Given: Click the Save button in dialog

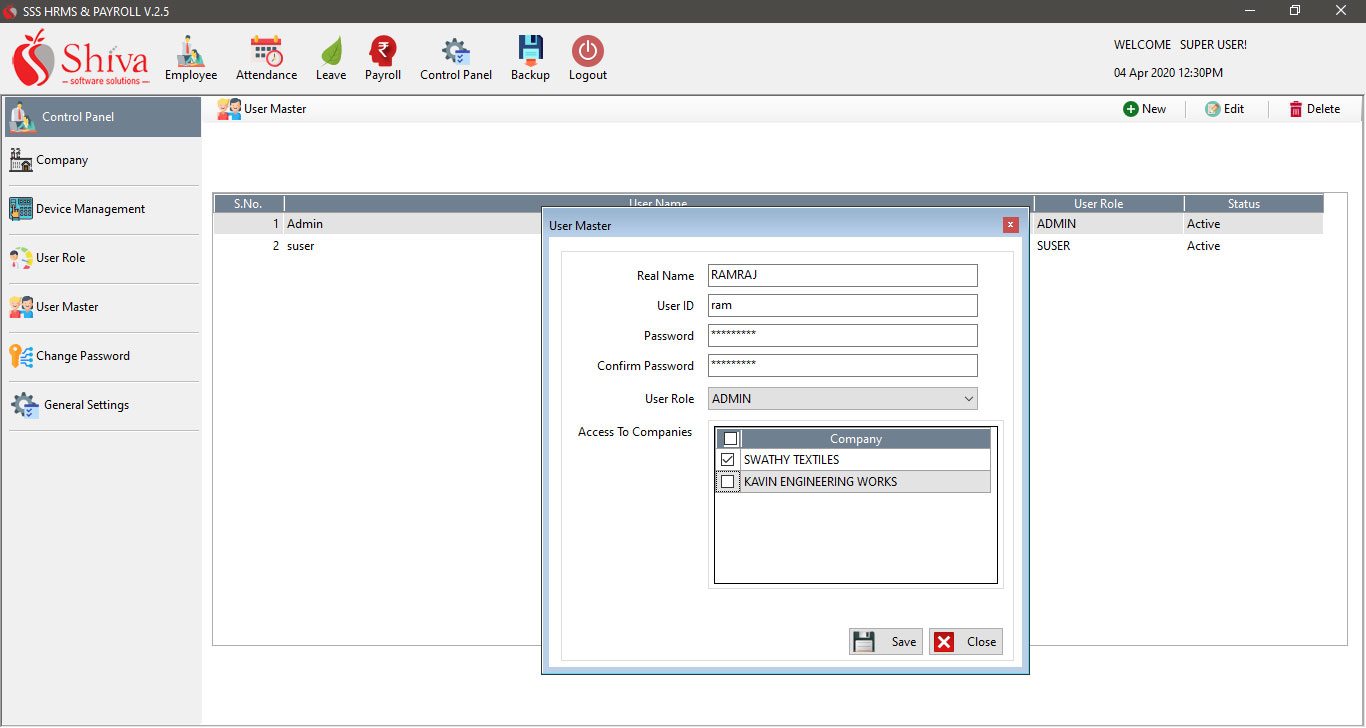Looking at the screenshot, I should click(886, 642).
